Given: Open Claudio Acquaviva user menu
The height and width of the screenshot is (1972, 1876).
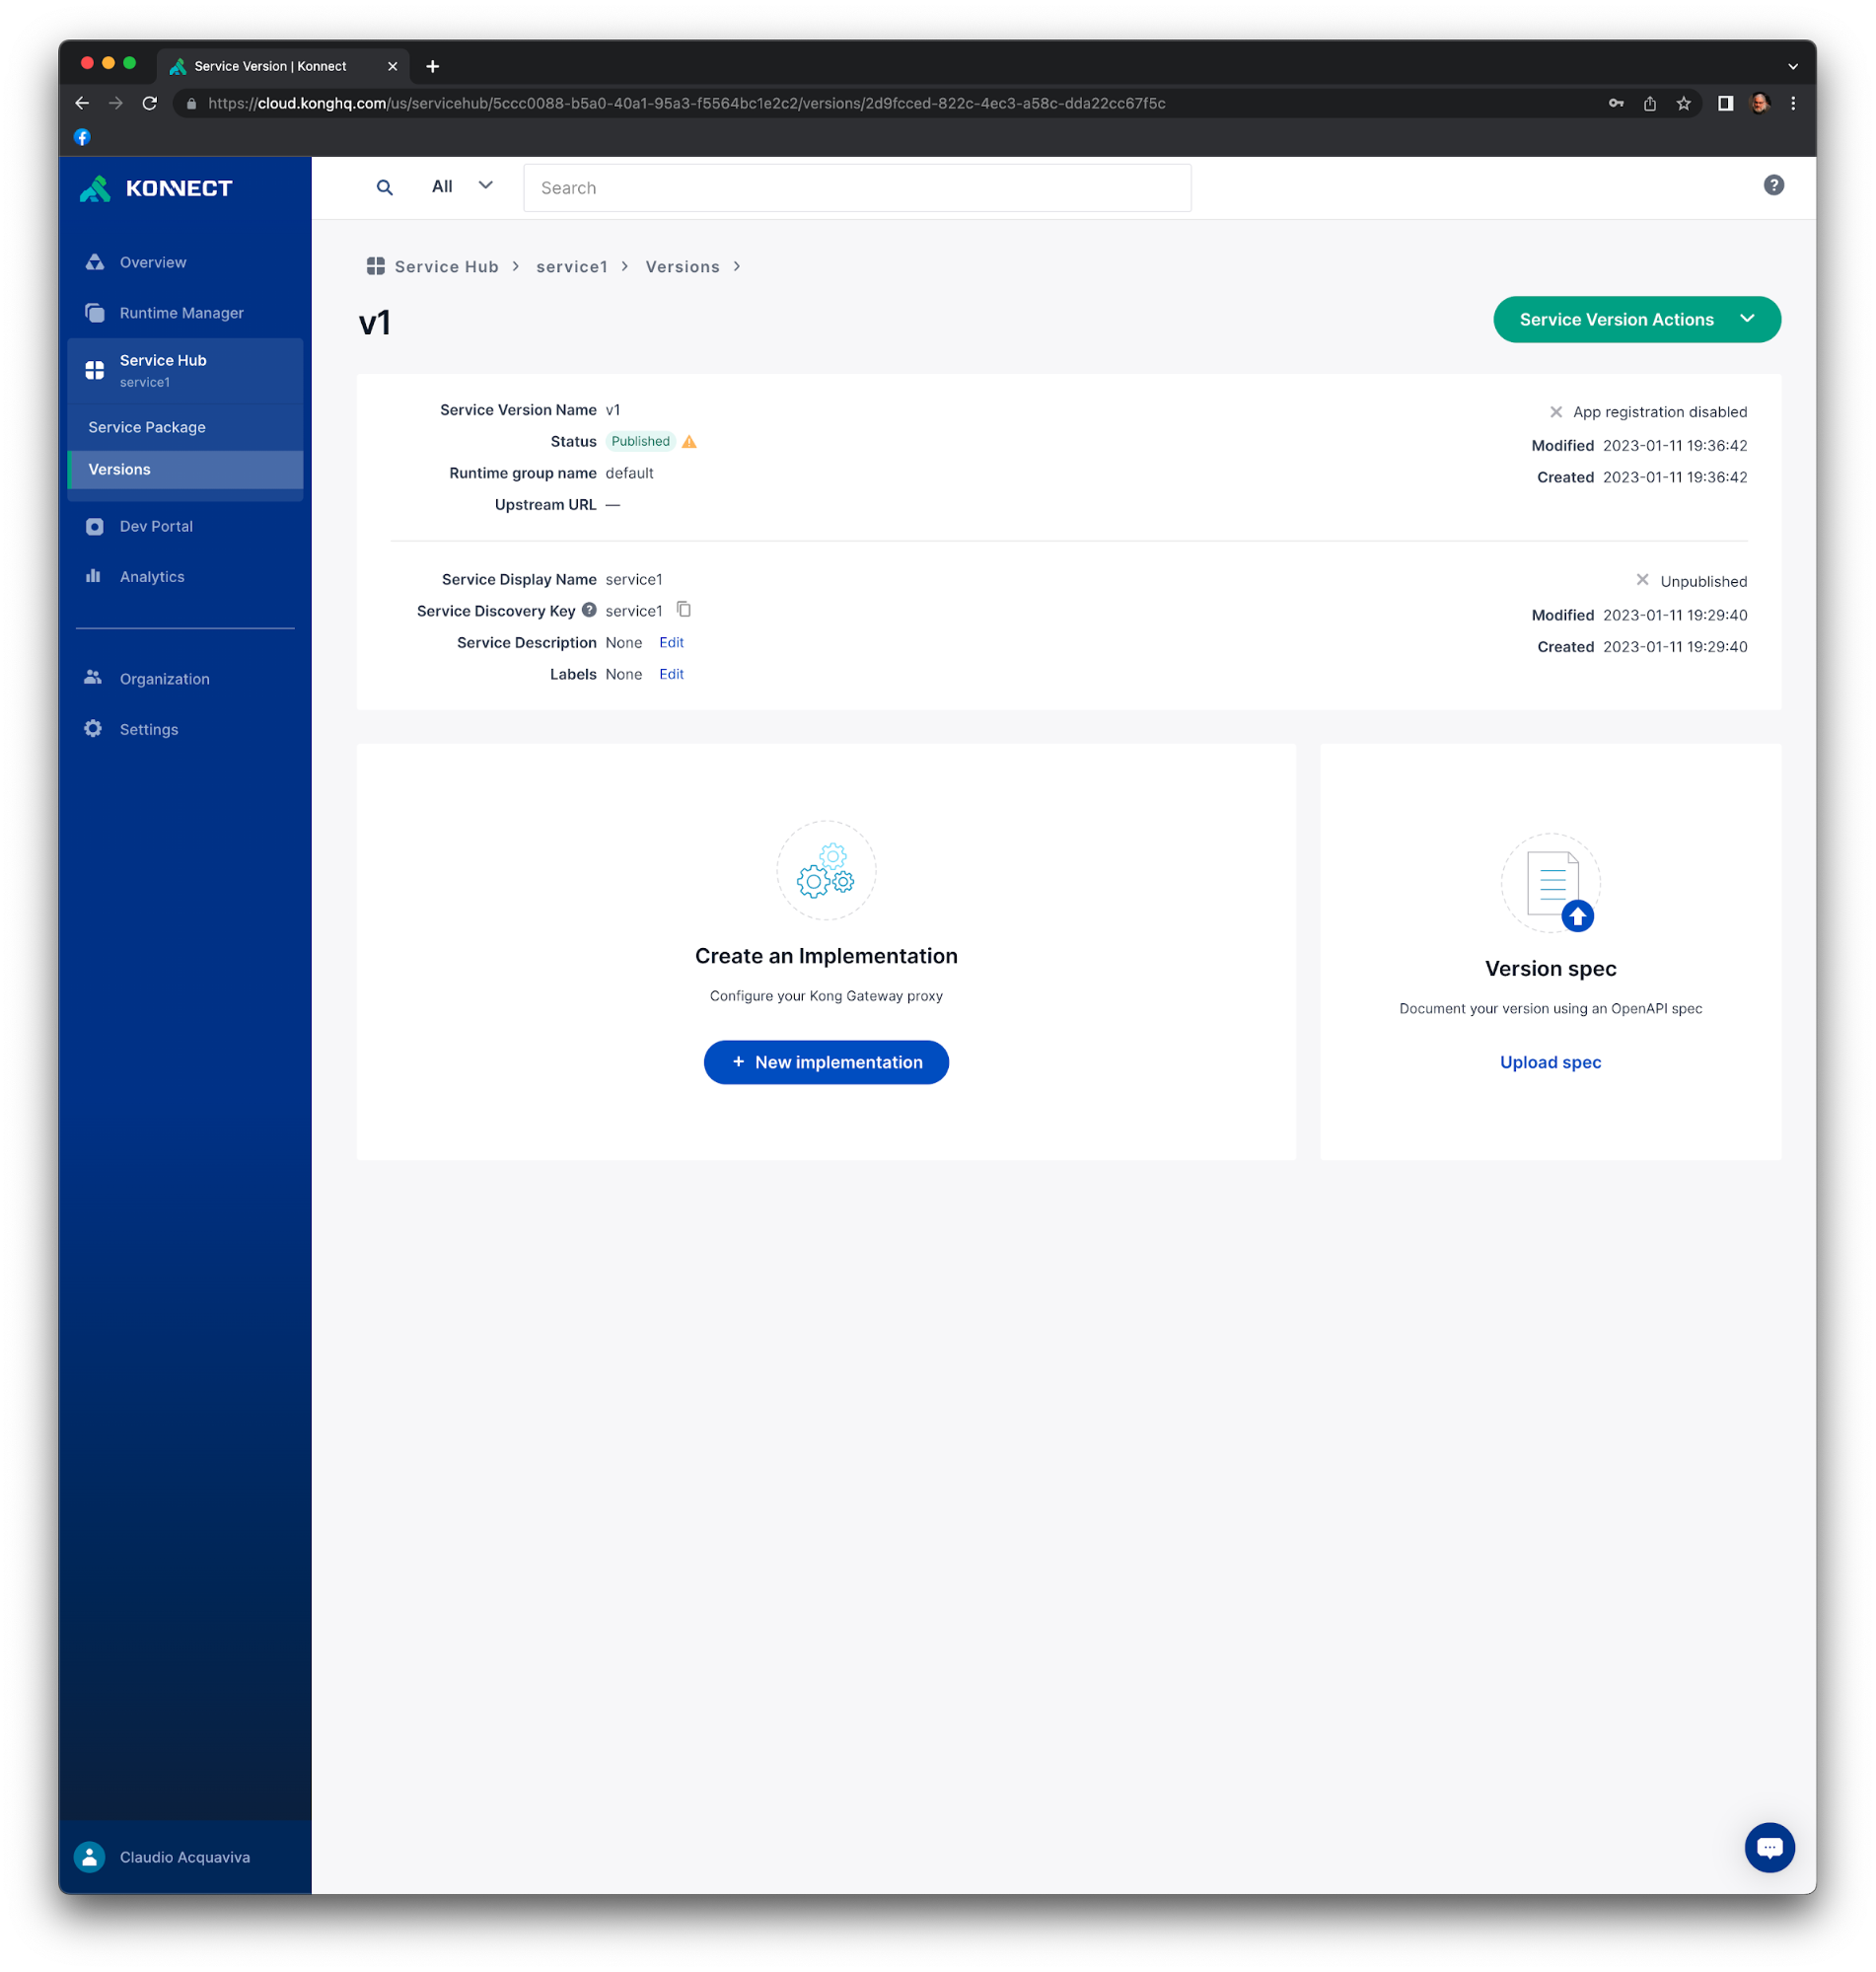Looking at the screenshot, I should click(185, 1857).
